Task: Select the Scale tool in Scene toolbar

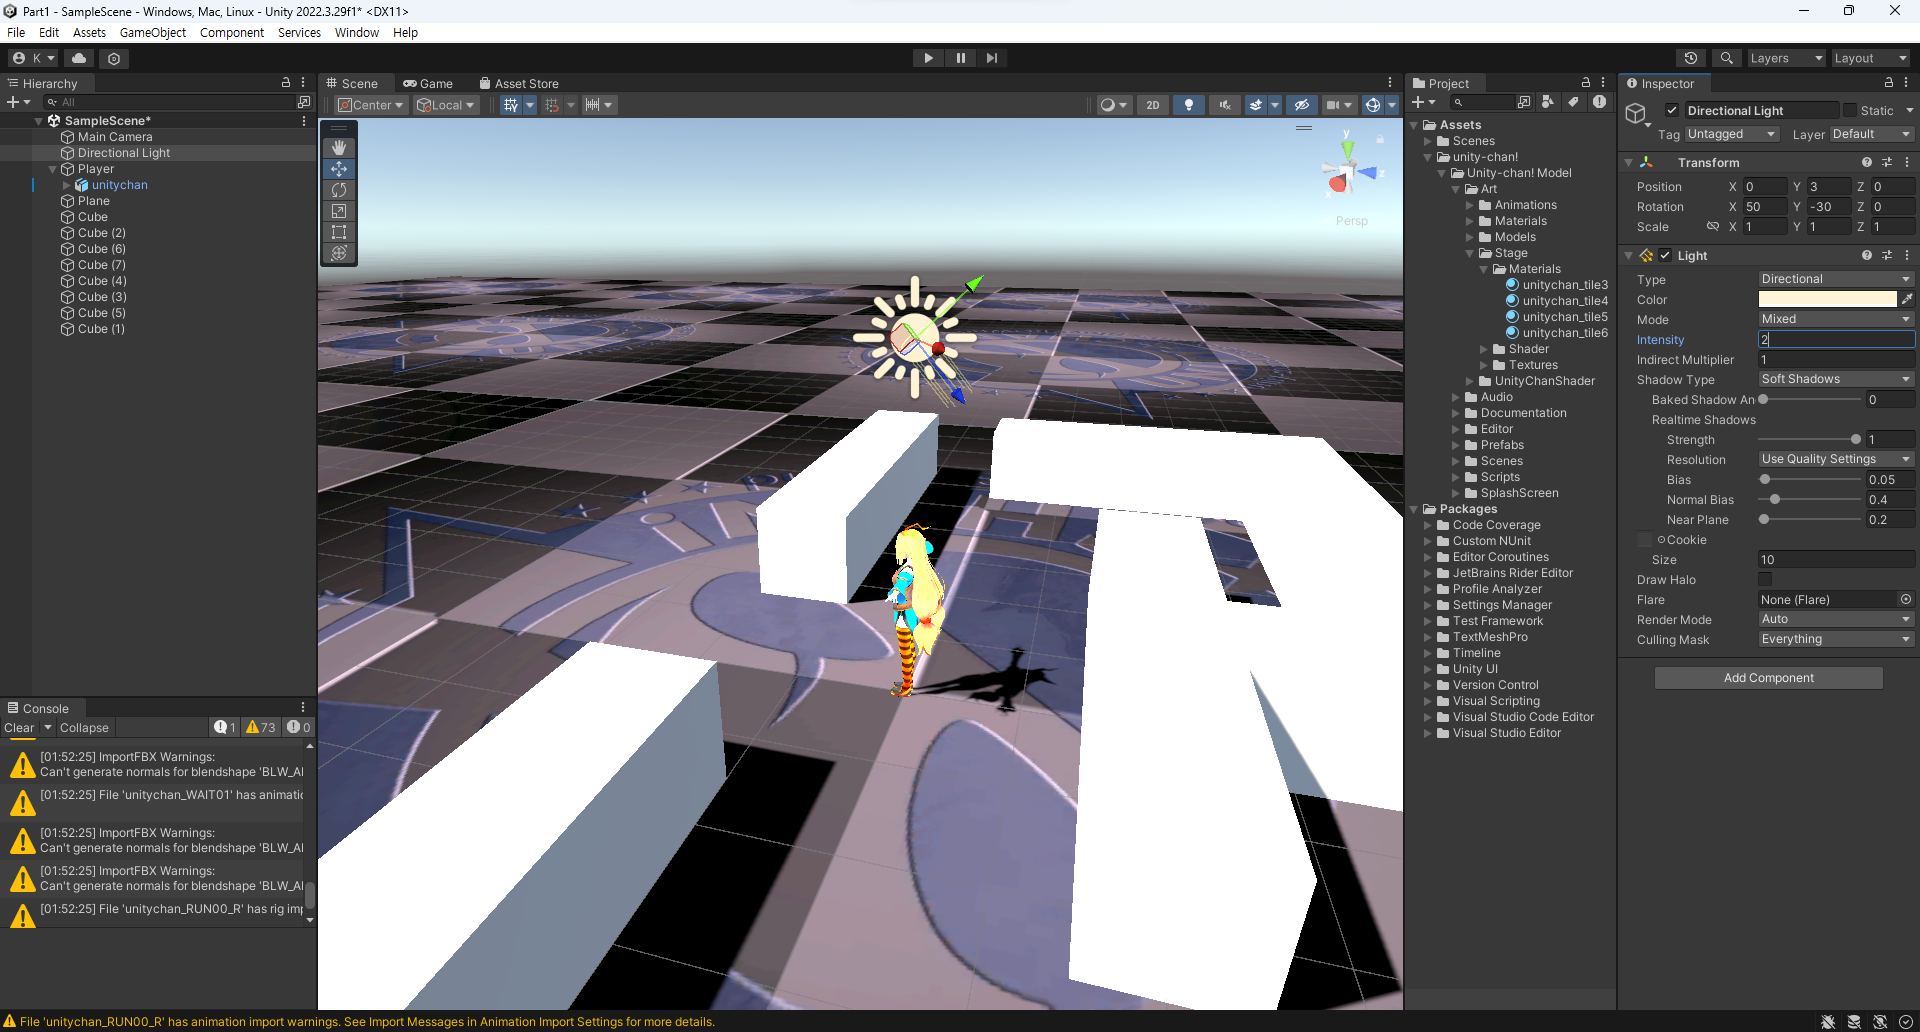Action: tap(339, 211)
